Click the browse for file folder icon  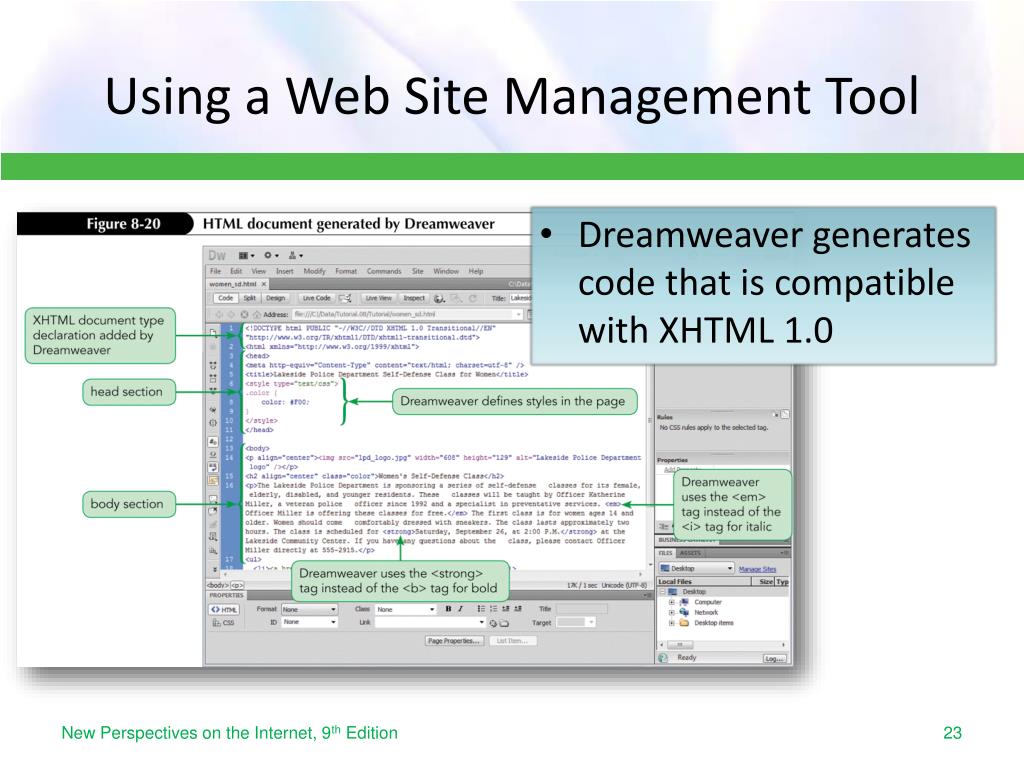point(504,623)
